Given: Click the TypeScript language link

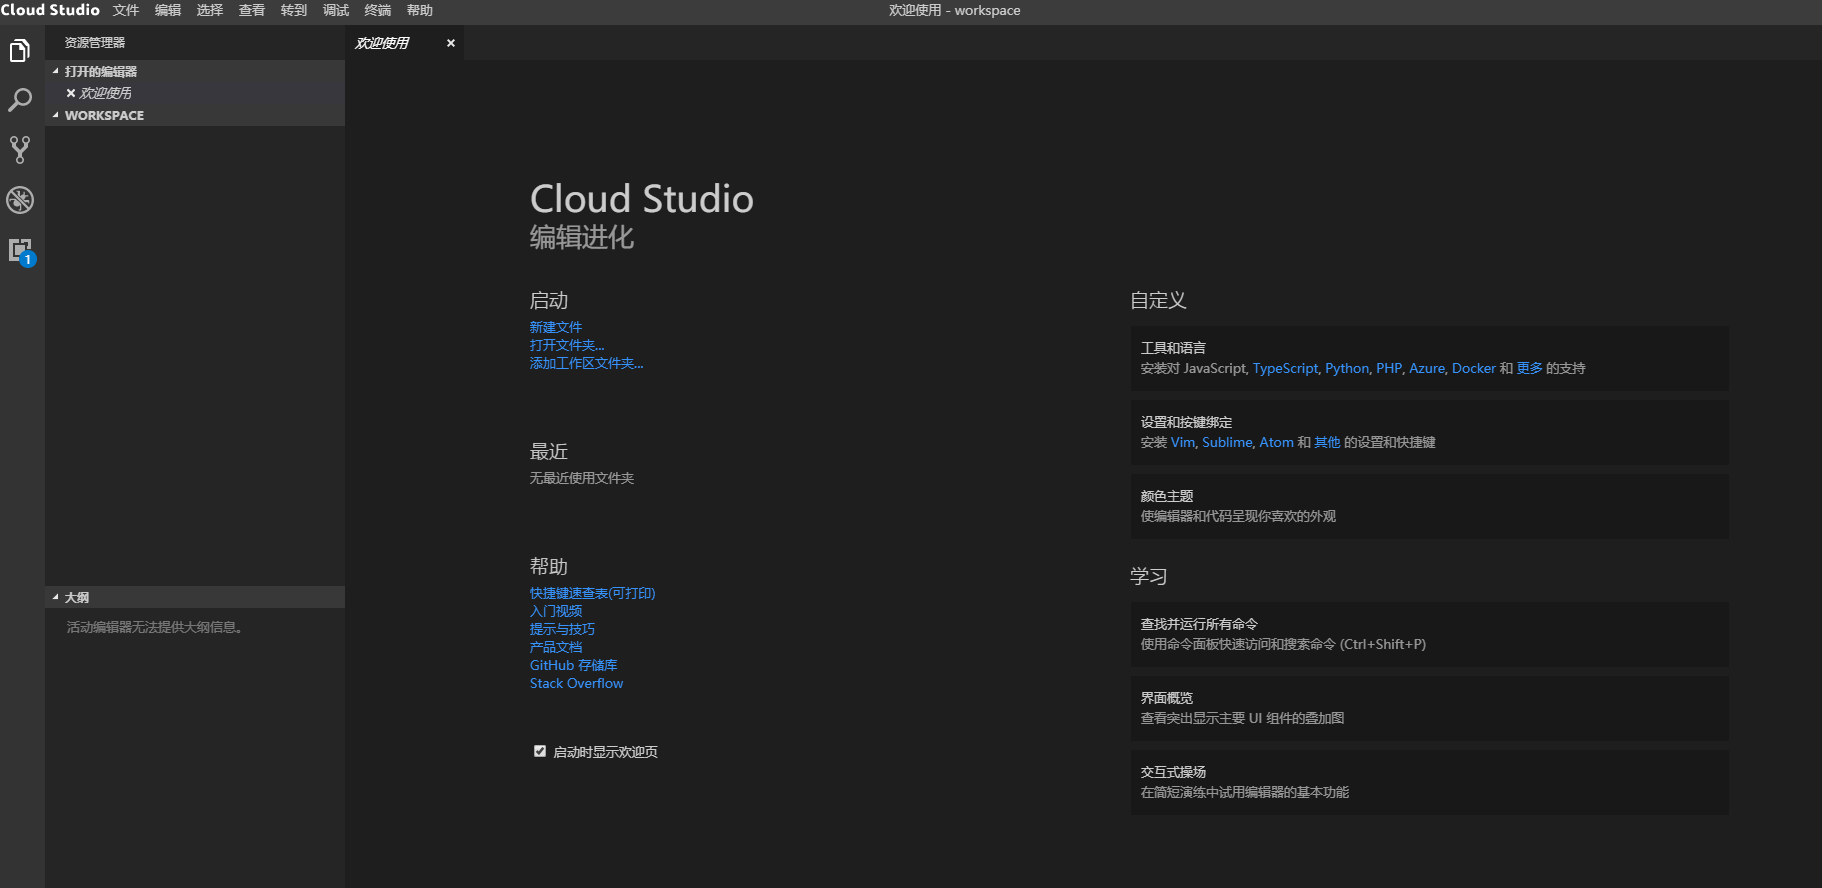Looking at the screenshot, I should pyautogui.click(x=1285, y=368).
